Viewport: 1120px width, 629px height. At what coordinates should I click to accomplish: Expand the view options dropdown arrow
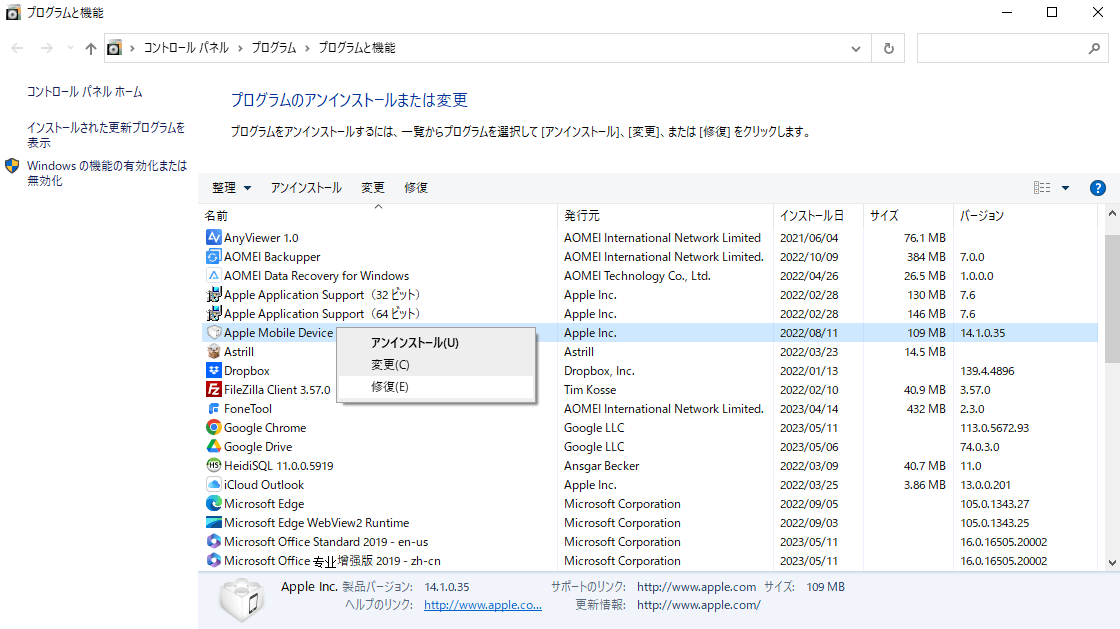(x=1065, y=188)
